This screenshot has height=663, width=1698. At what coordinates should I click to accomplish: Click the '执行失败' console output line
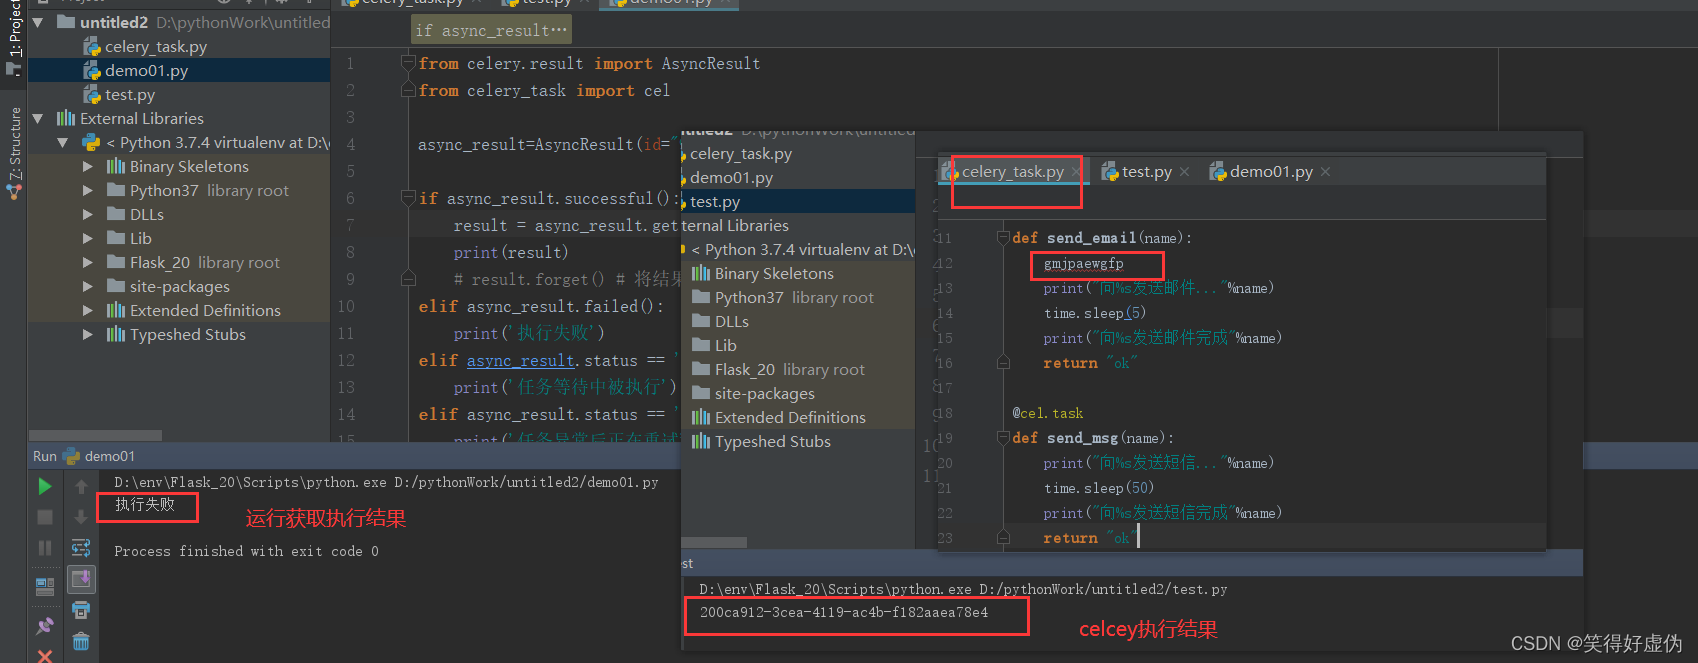(x=145, y=504)
